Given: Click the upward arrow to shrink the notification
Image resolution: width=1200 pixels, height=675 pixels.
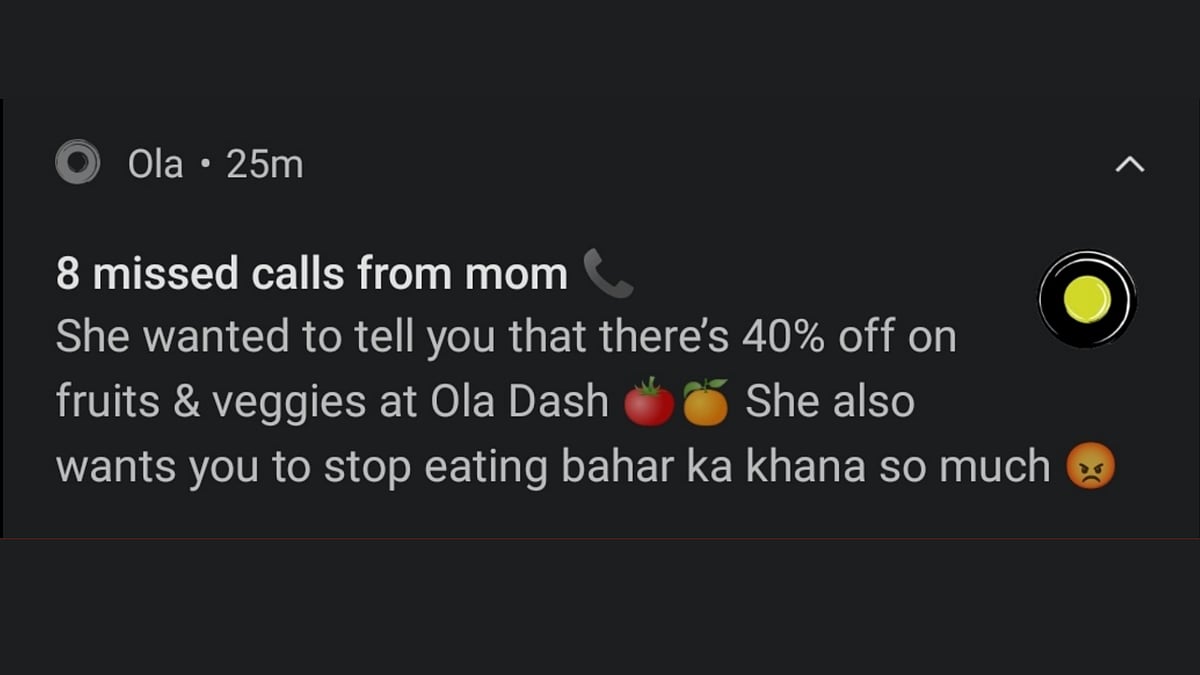Looking at the screenshot, I should click(1130, 163).
